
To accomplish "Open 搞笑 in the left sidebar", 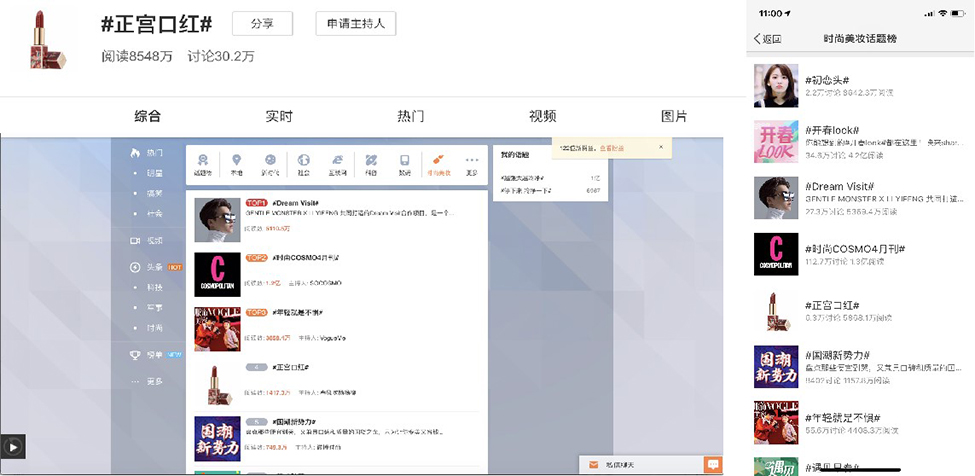I will click(154, 193).
